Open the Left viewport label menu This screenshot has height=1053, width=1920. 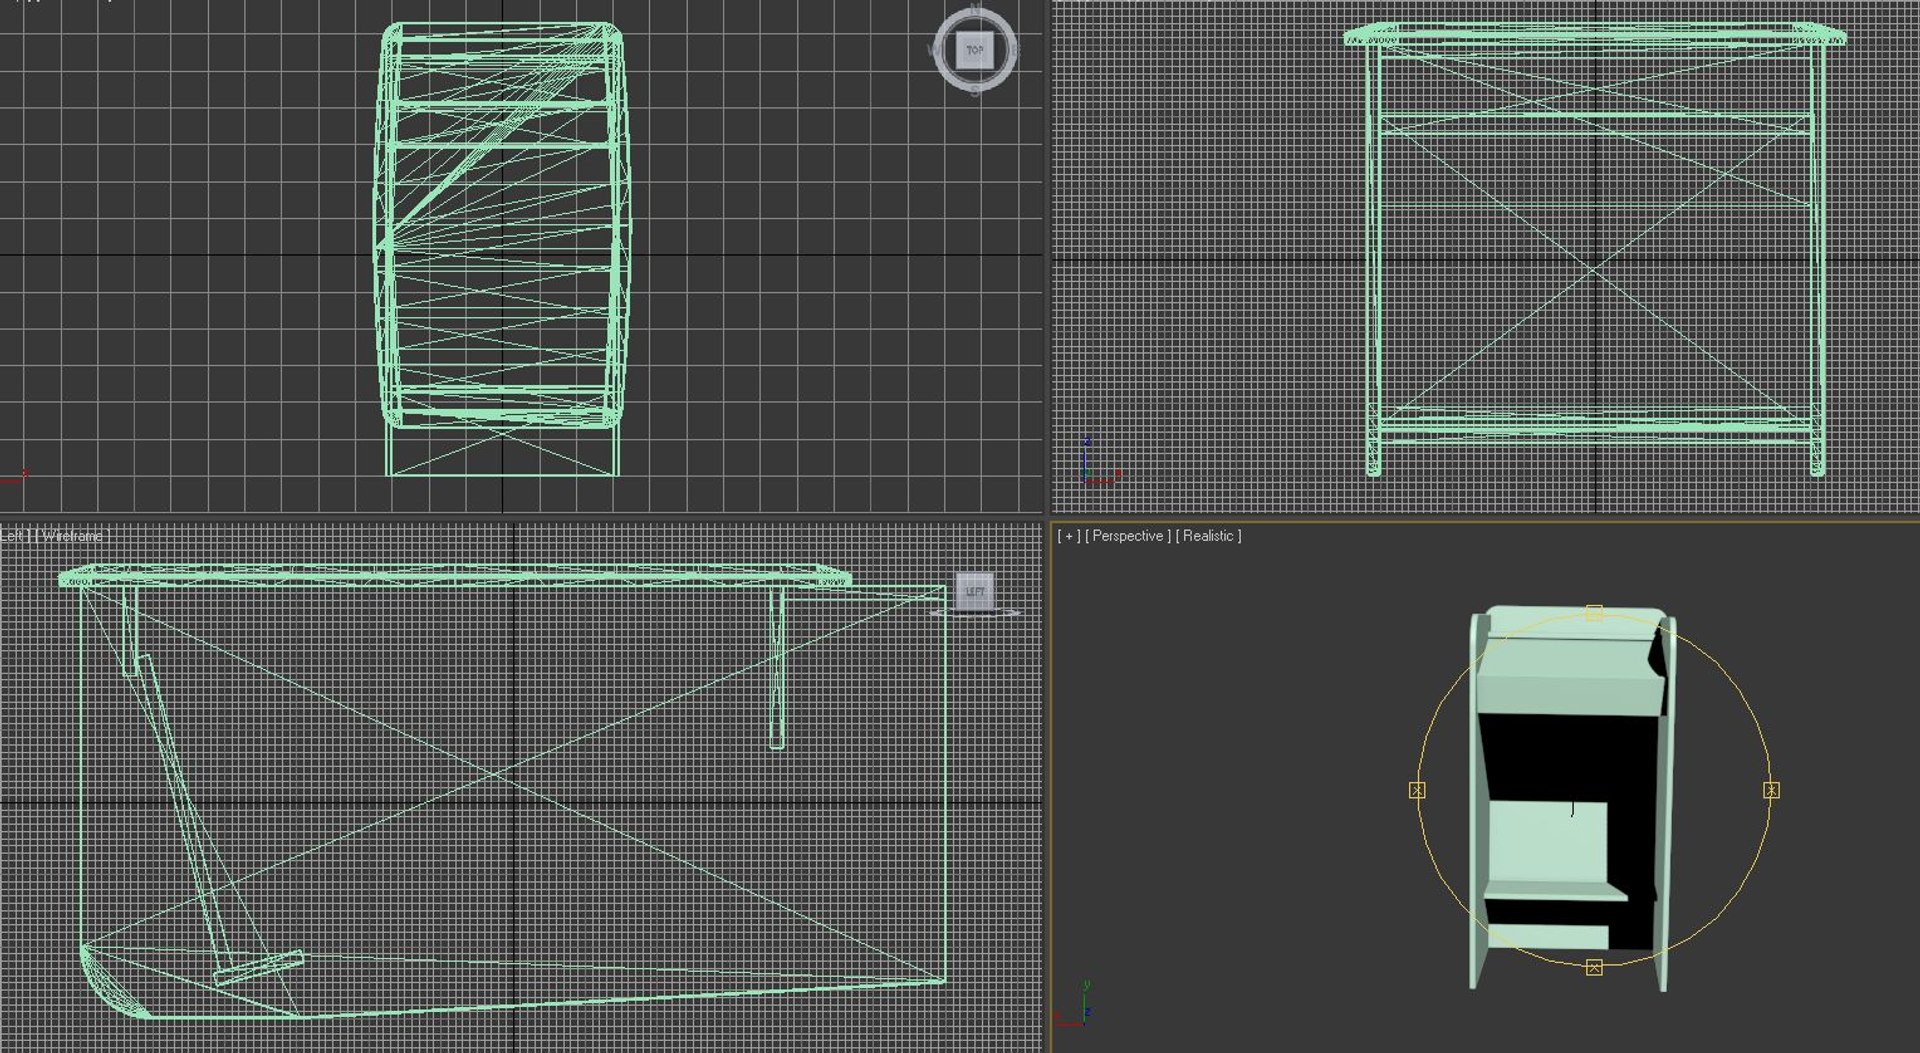click(12, 536)
